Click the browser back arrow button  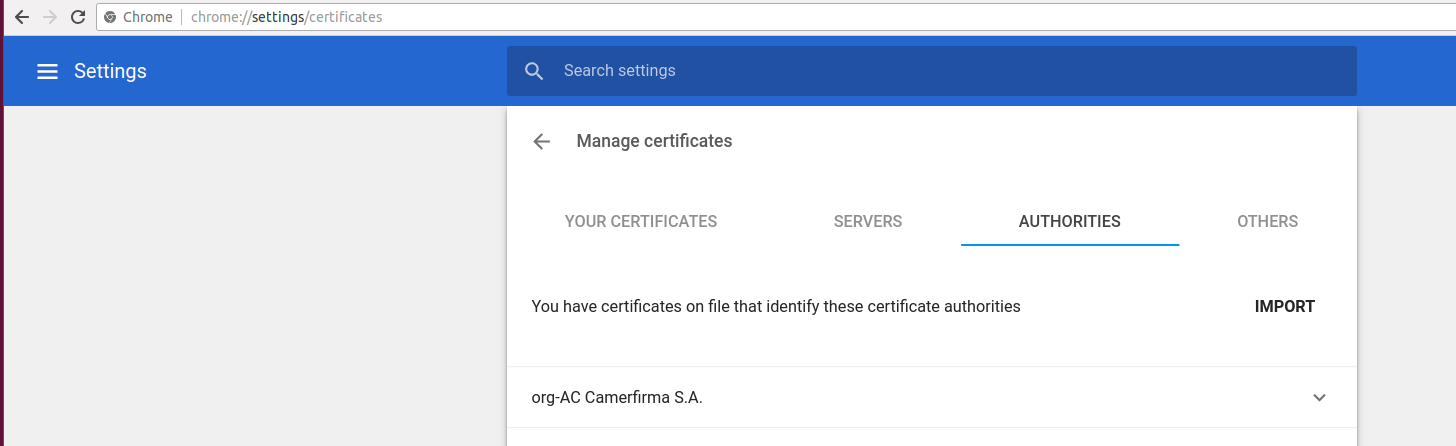point(21,17)
